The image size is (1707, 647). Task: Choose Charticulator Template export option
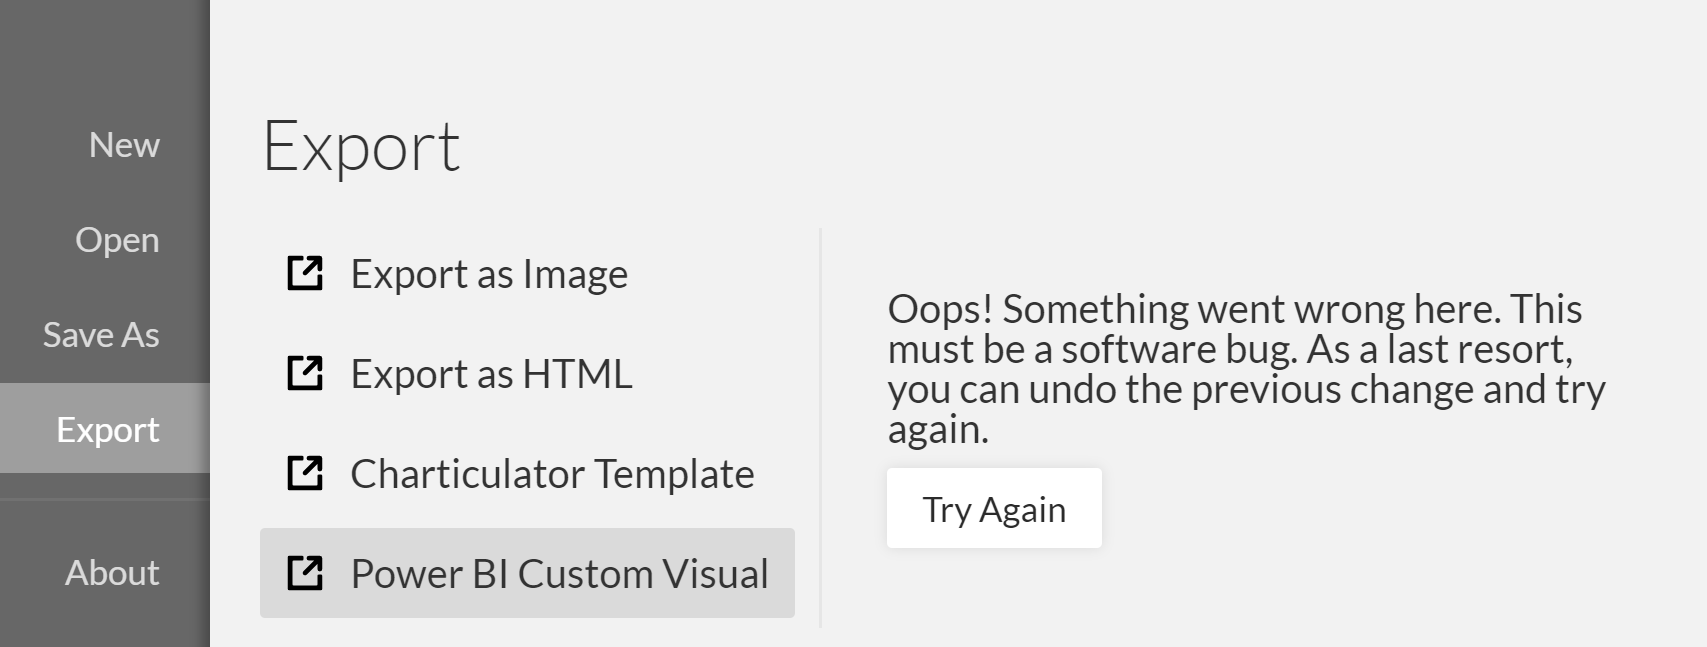[551, 474]
